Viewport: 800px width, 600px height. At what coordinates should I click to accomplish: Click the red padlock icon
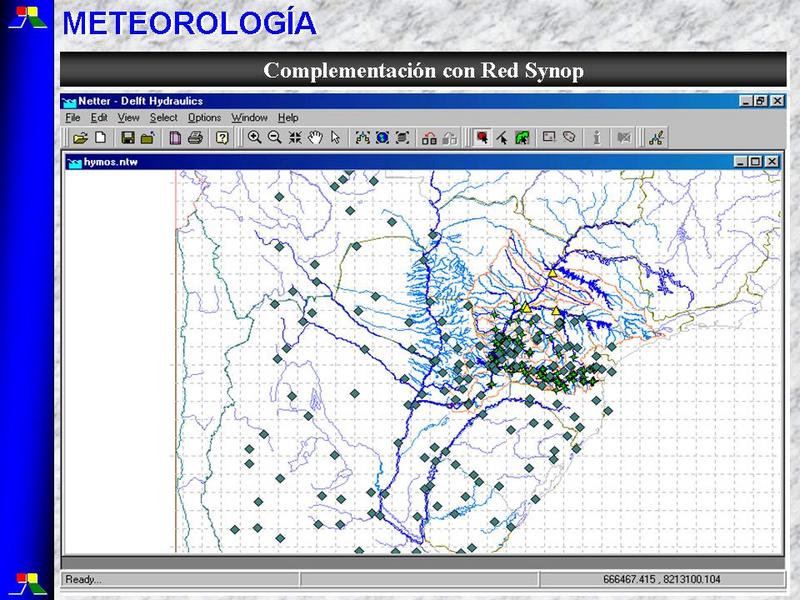[x=429, y=138]
